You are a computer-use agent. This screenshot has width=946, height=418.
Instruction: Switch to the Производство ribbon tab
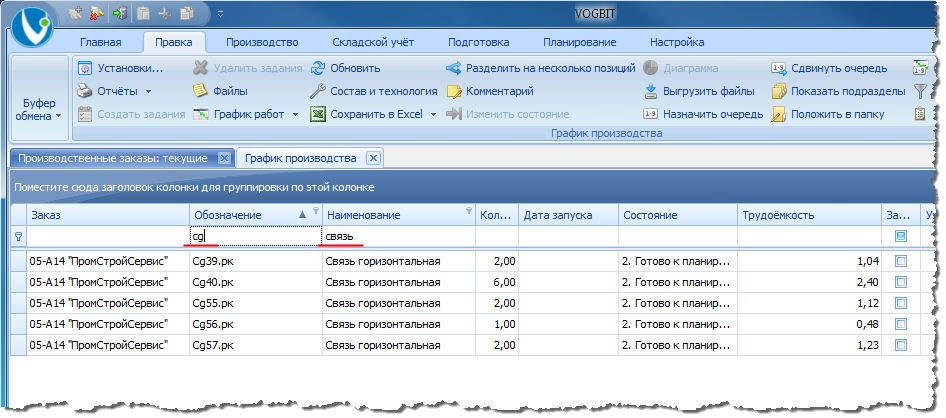tap(262, 42)
